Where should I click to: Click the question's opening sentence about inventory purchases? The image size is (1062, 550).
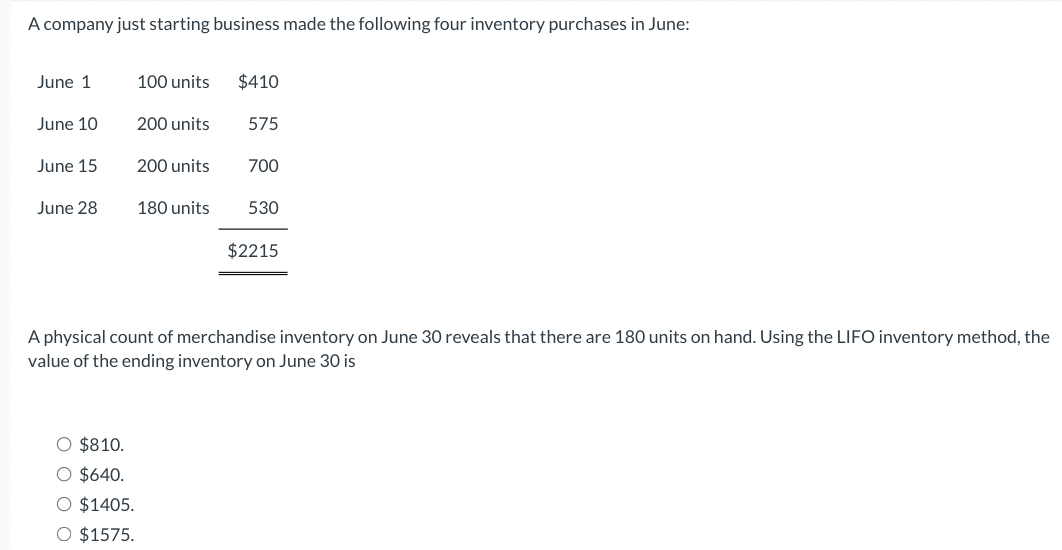359,24
